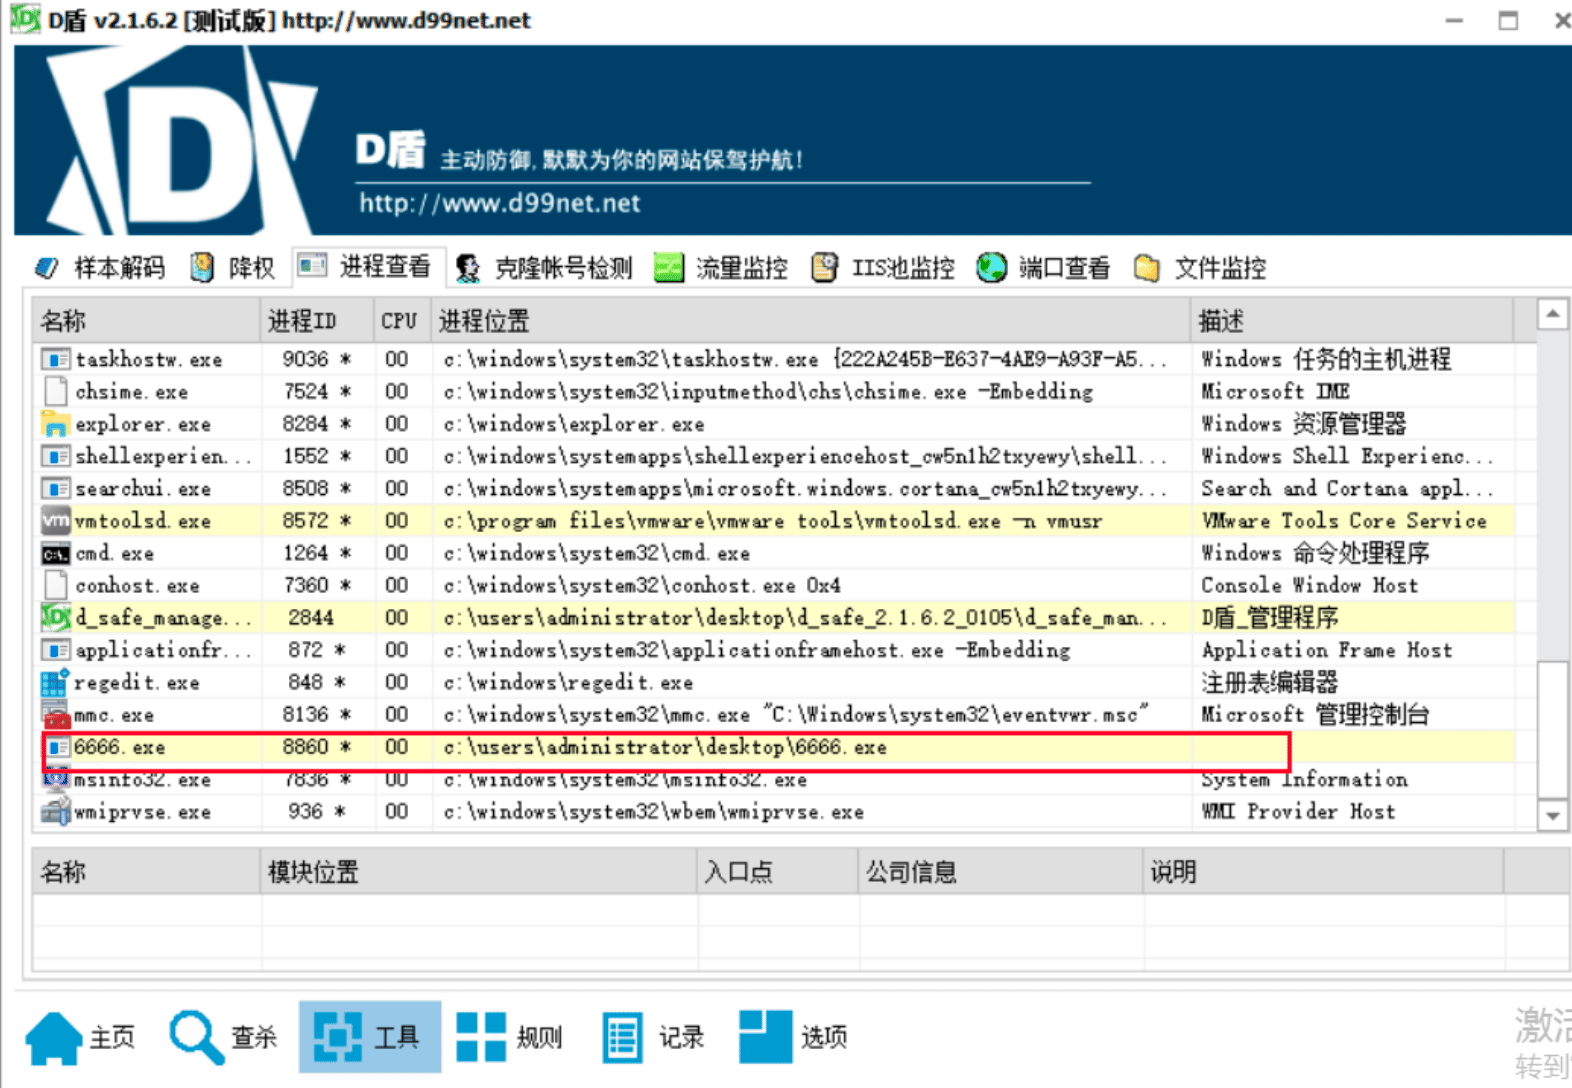Image resolution: width=1572 pixels, height=1088 pixels.
Task: Click the scroll-down arrow of process list
Action: click(1552, 815)
